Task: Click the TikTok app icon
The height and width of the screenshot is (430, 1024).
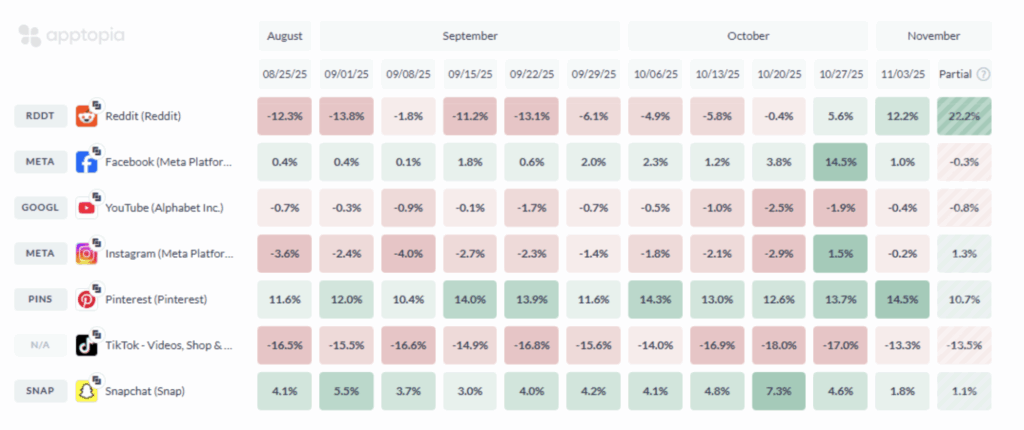Action: [x=88, y=345]
